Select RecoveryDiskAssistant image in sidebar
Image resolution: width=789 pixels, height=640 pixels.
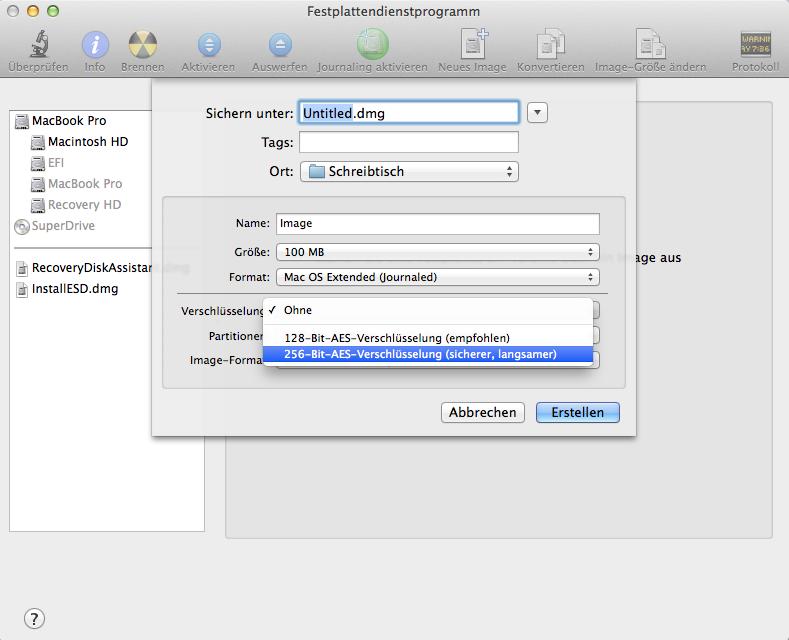click(92, 268)
